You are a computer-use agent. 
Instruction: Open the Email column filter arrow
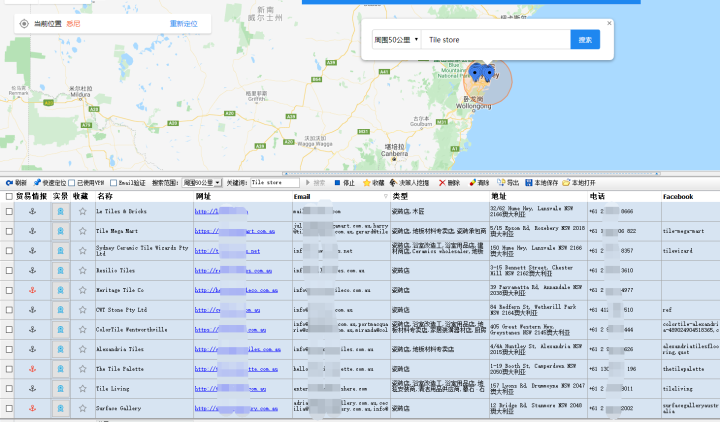386,197
